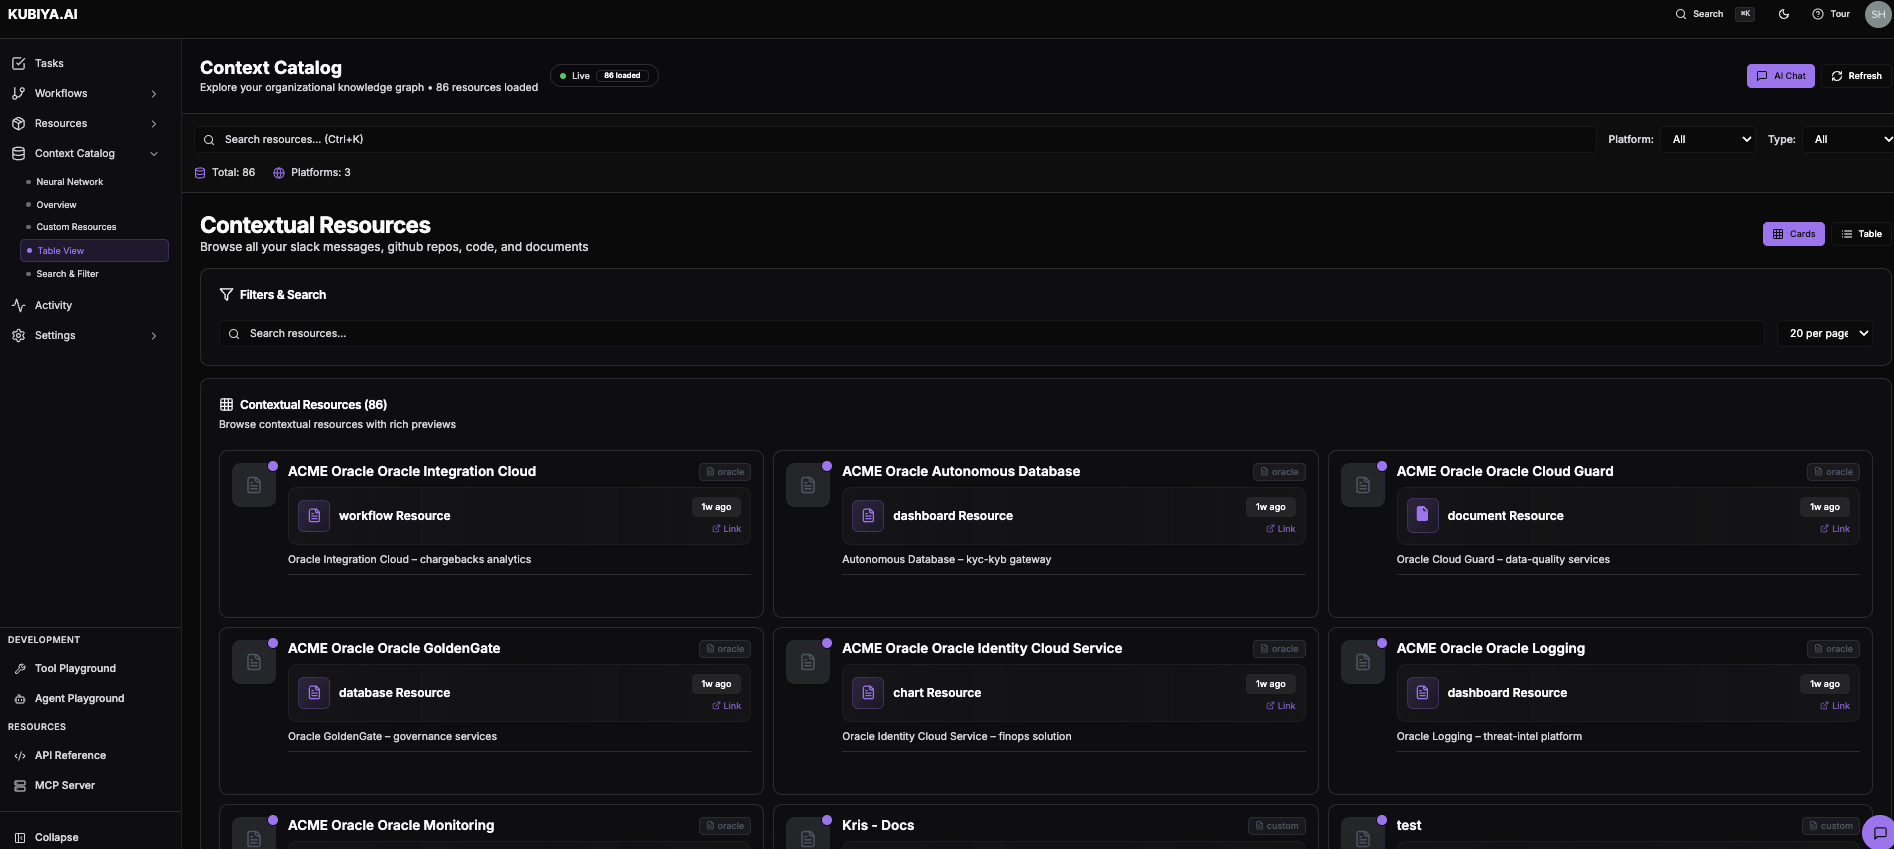Click database Resource icon in GoldenGate card
The height and width of the screenshot is (849, 1894).
tap(314, 692)
